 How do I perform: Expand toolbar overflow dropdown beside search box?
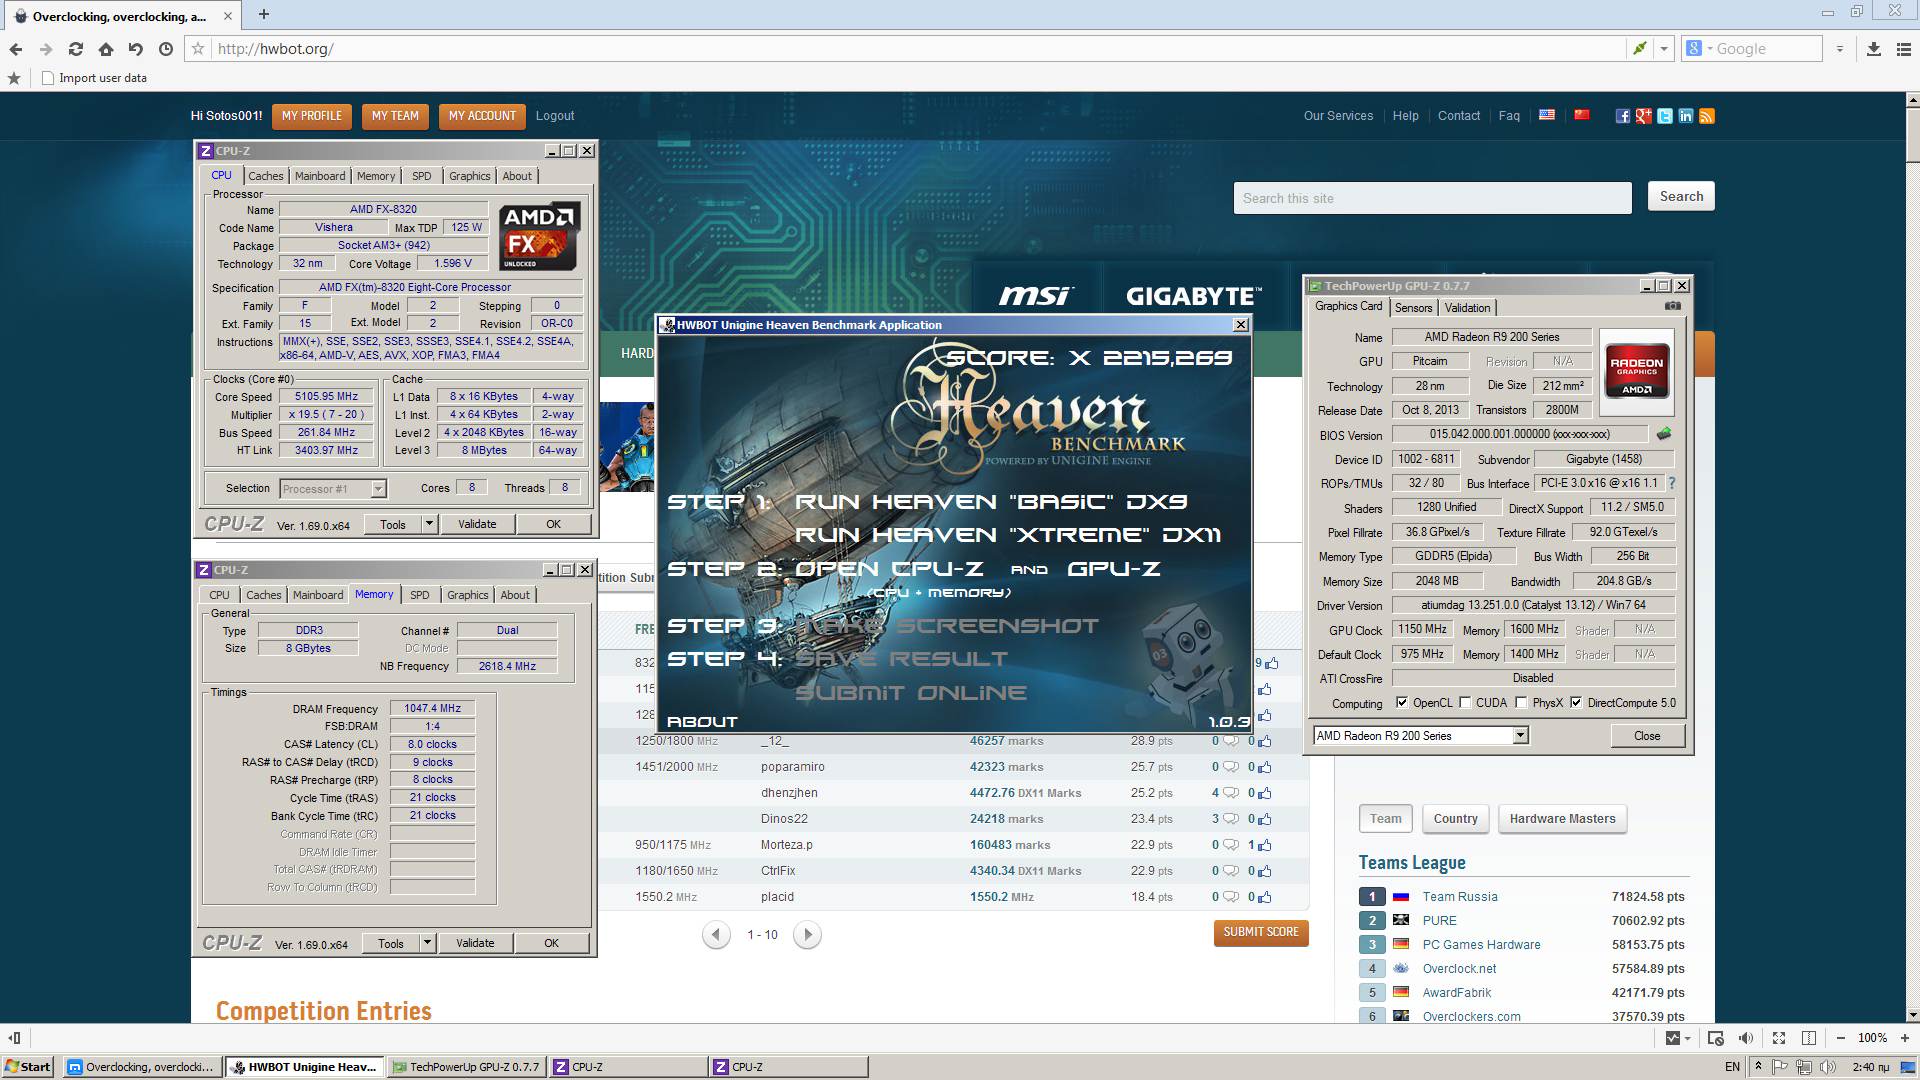(1839, 49)
